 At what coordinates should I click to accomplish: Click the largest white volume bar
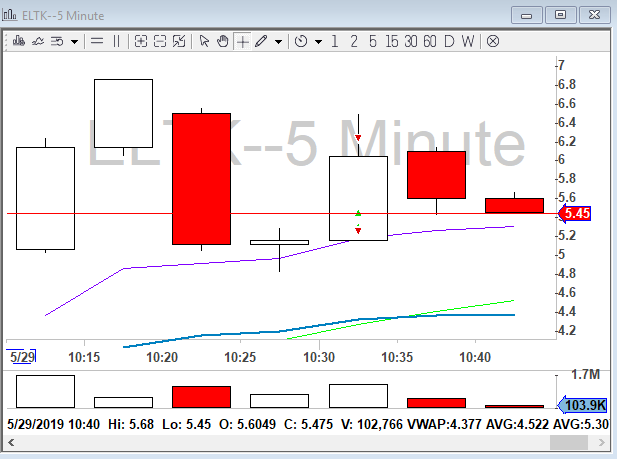[45, 391]
